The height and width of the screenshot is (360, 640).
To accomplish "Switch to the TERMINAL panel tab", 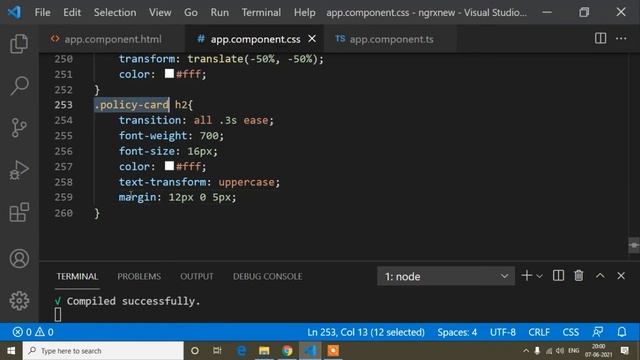I will click(x=77, y=276).
